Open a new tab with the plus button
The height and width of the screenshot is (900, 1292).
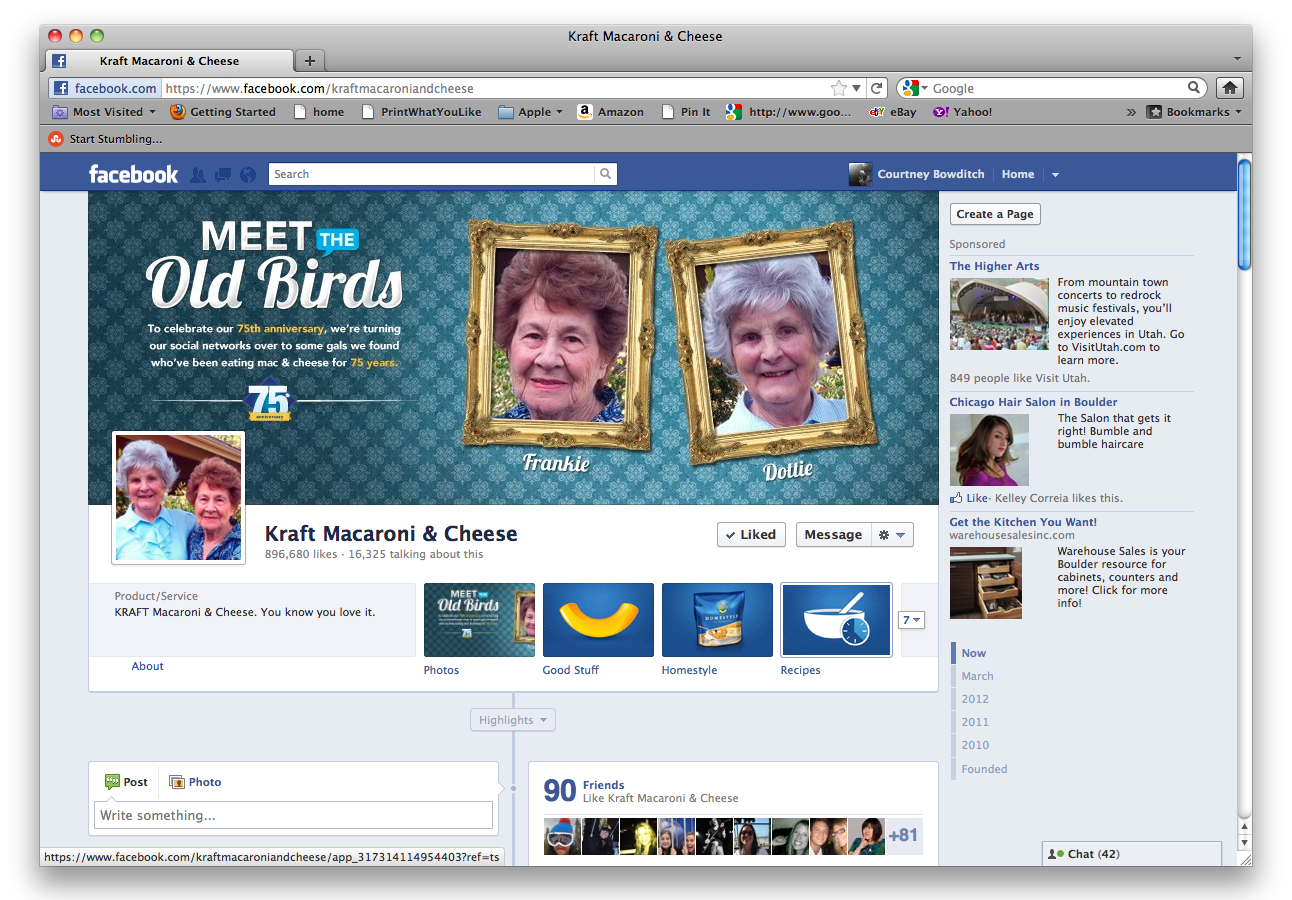click(310, 61)
